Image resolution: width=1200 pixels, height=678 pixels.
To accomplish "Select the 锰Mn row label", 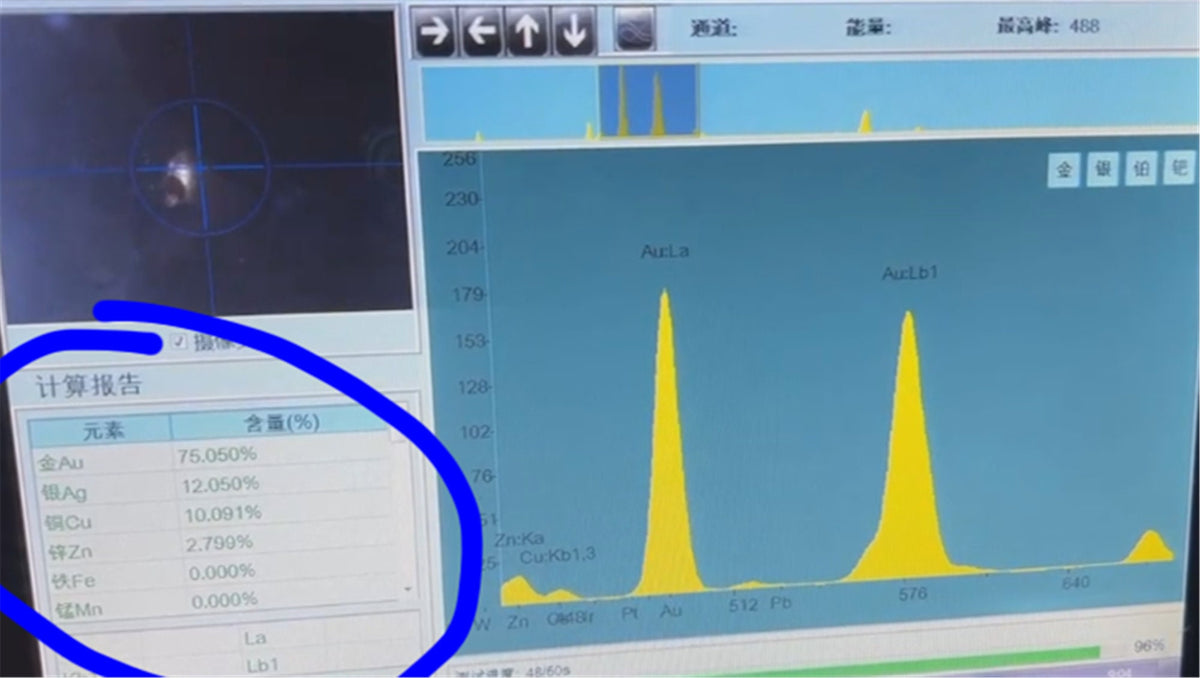I will coord(77,607).
